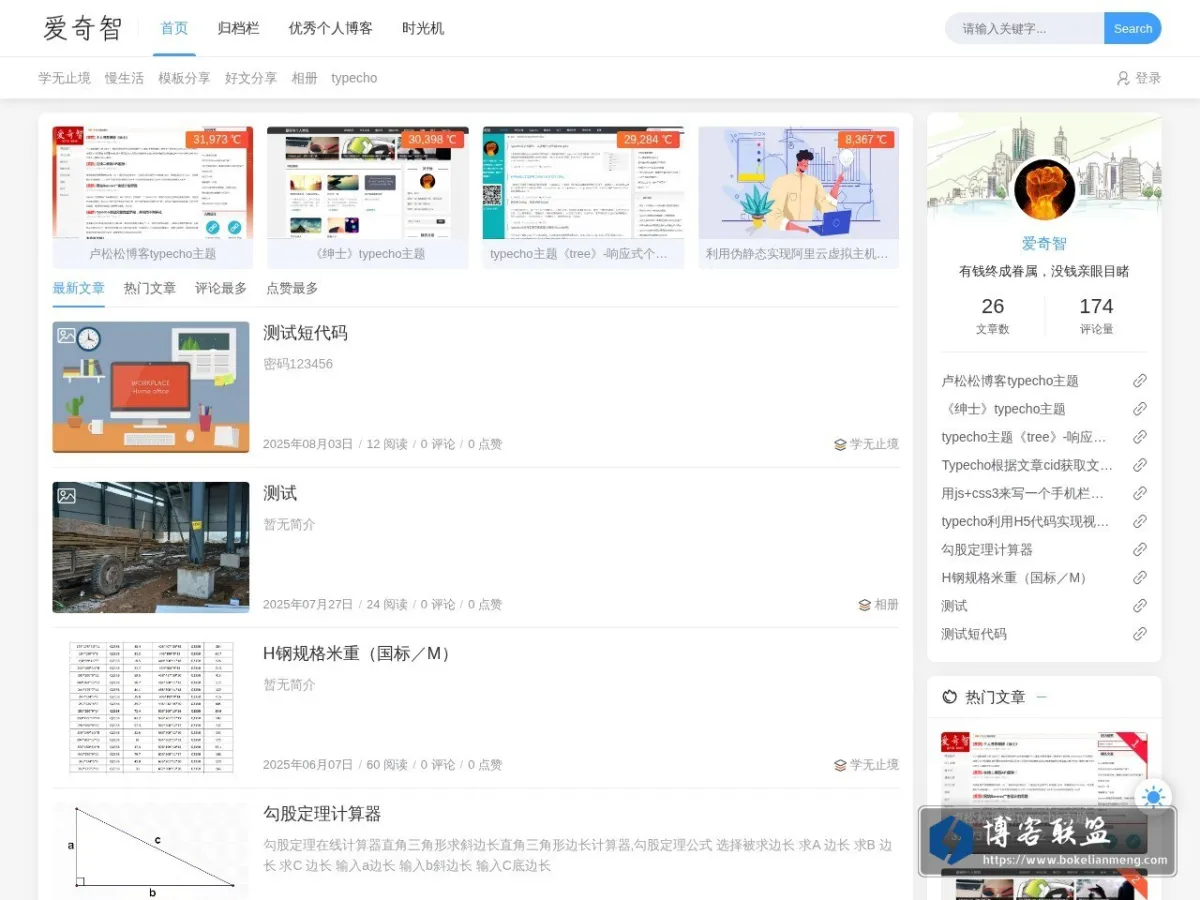Open 优秀个人博客 navigation item
The height and width of the screenshot is (900, 1200).
tap(331, 28)
